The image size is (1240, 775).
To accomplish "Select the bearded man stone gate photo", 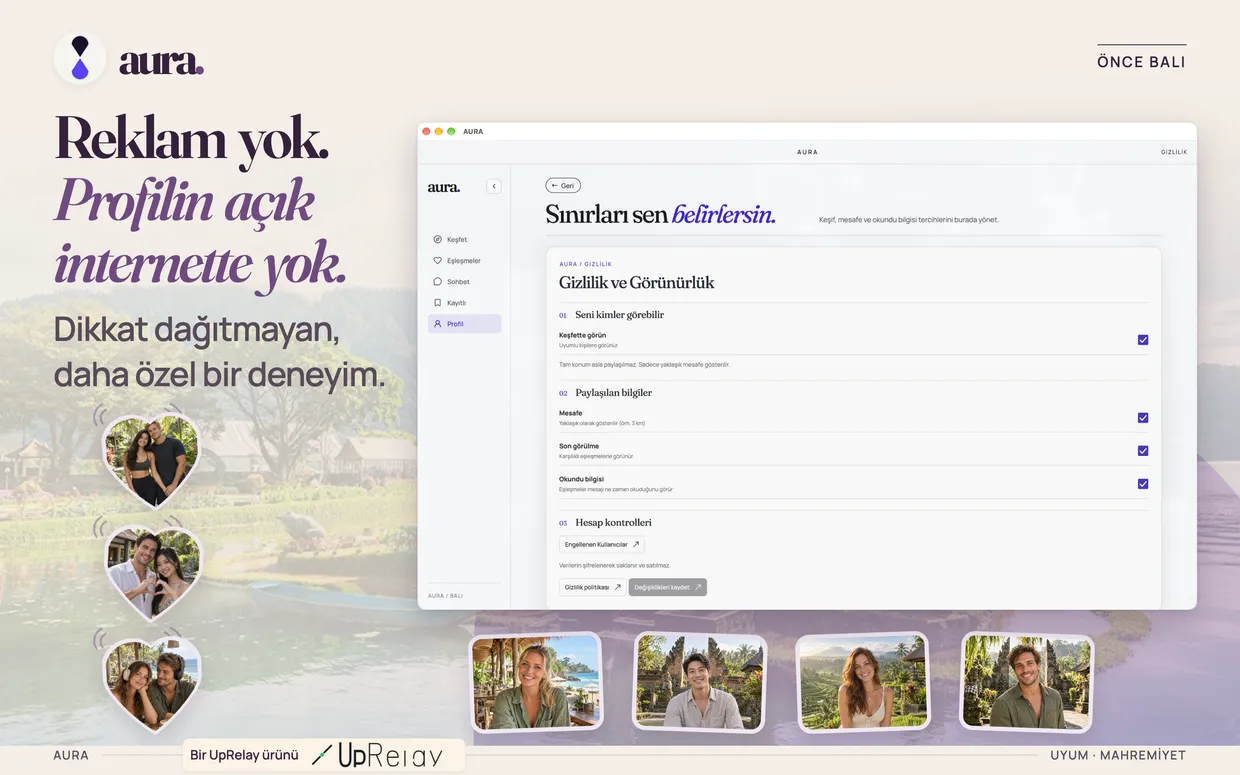I will 1027,683.
